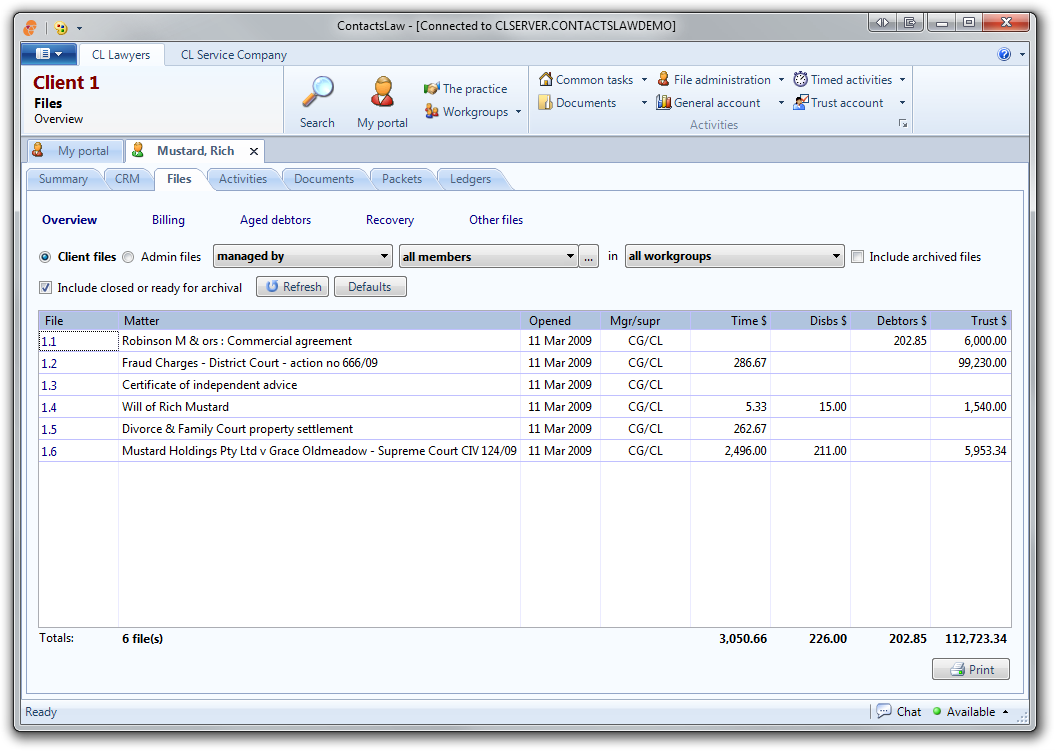
Task: Sort by the Trust $ column header
Action: (971, 320)
